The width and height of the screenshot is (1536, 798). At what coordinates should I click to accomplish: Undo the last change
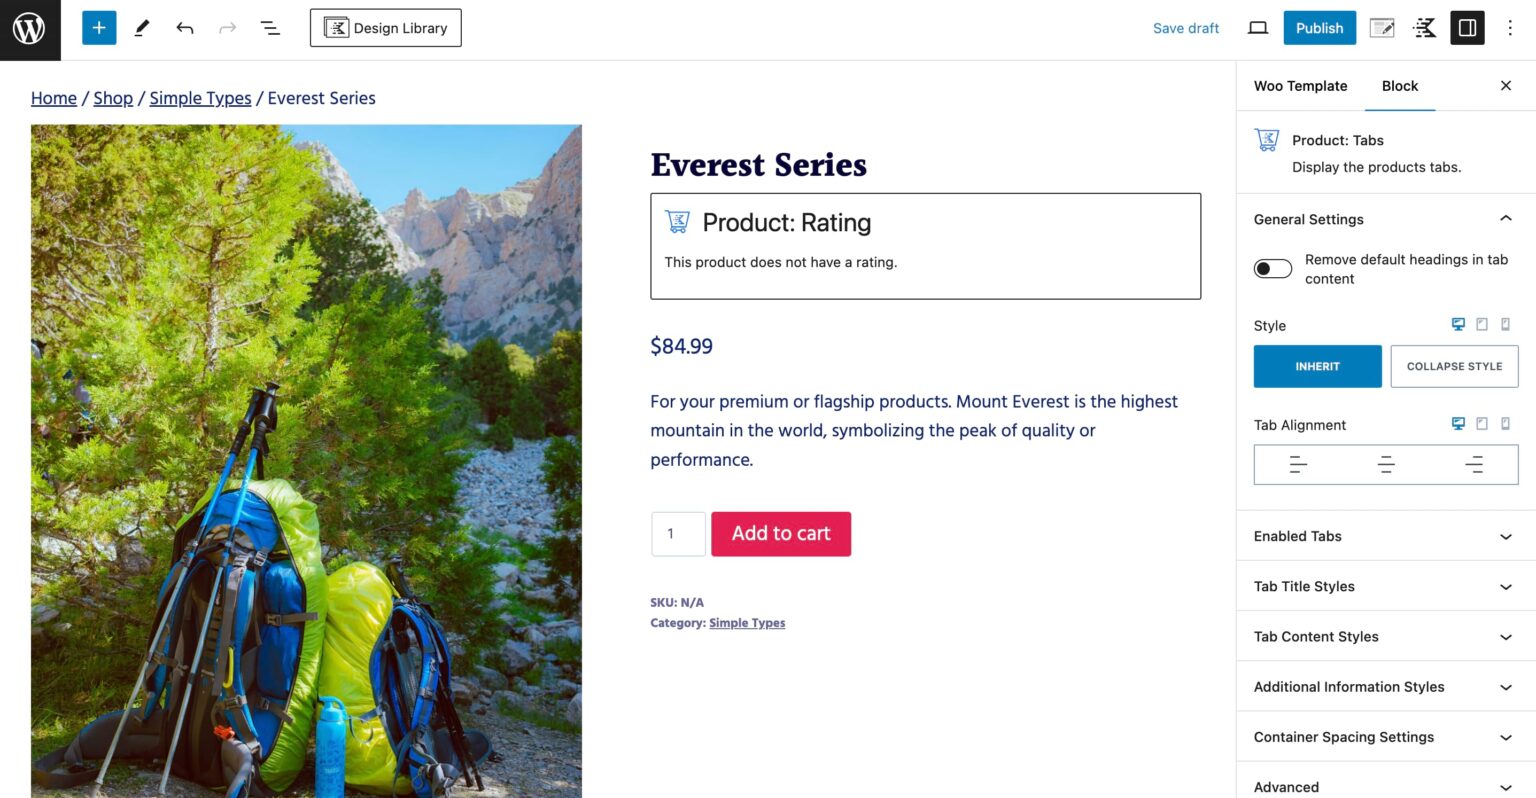[x=185, y=28]
